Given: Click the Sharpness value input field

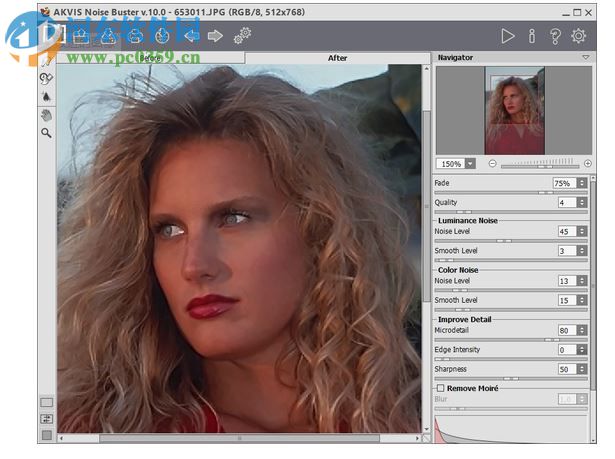Looking at the screenshot, I should pos(566,369).
